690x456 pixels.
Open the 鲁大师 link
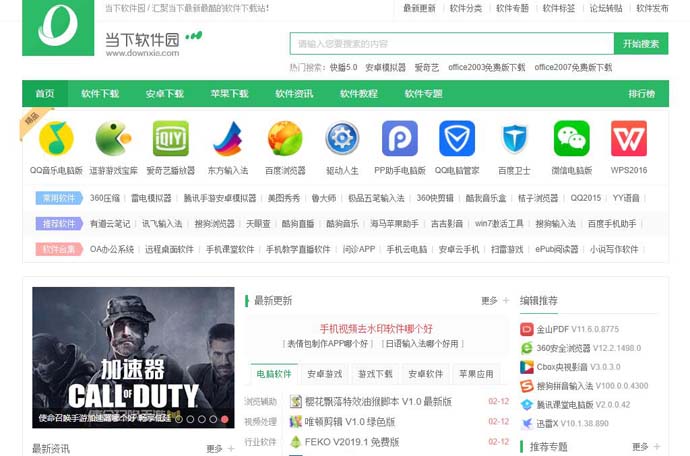(x=323, y=198)
